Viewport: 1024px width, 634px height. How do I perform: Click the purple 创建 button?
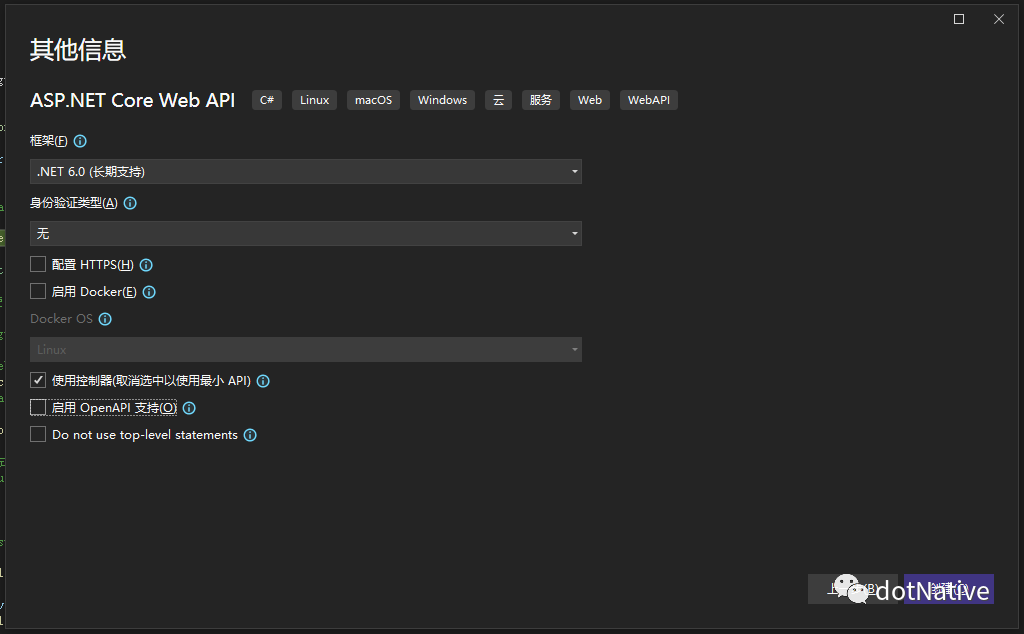pos(949,589)
